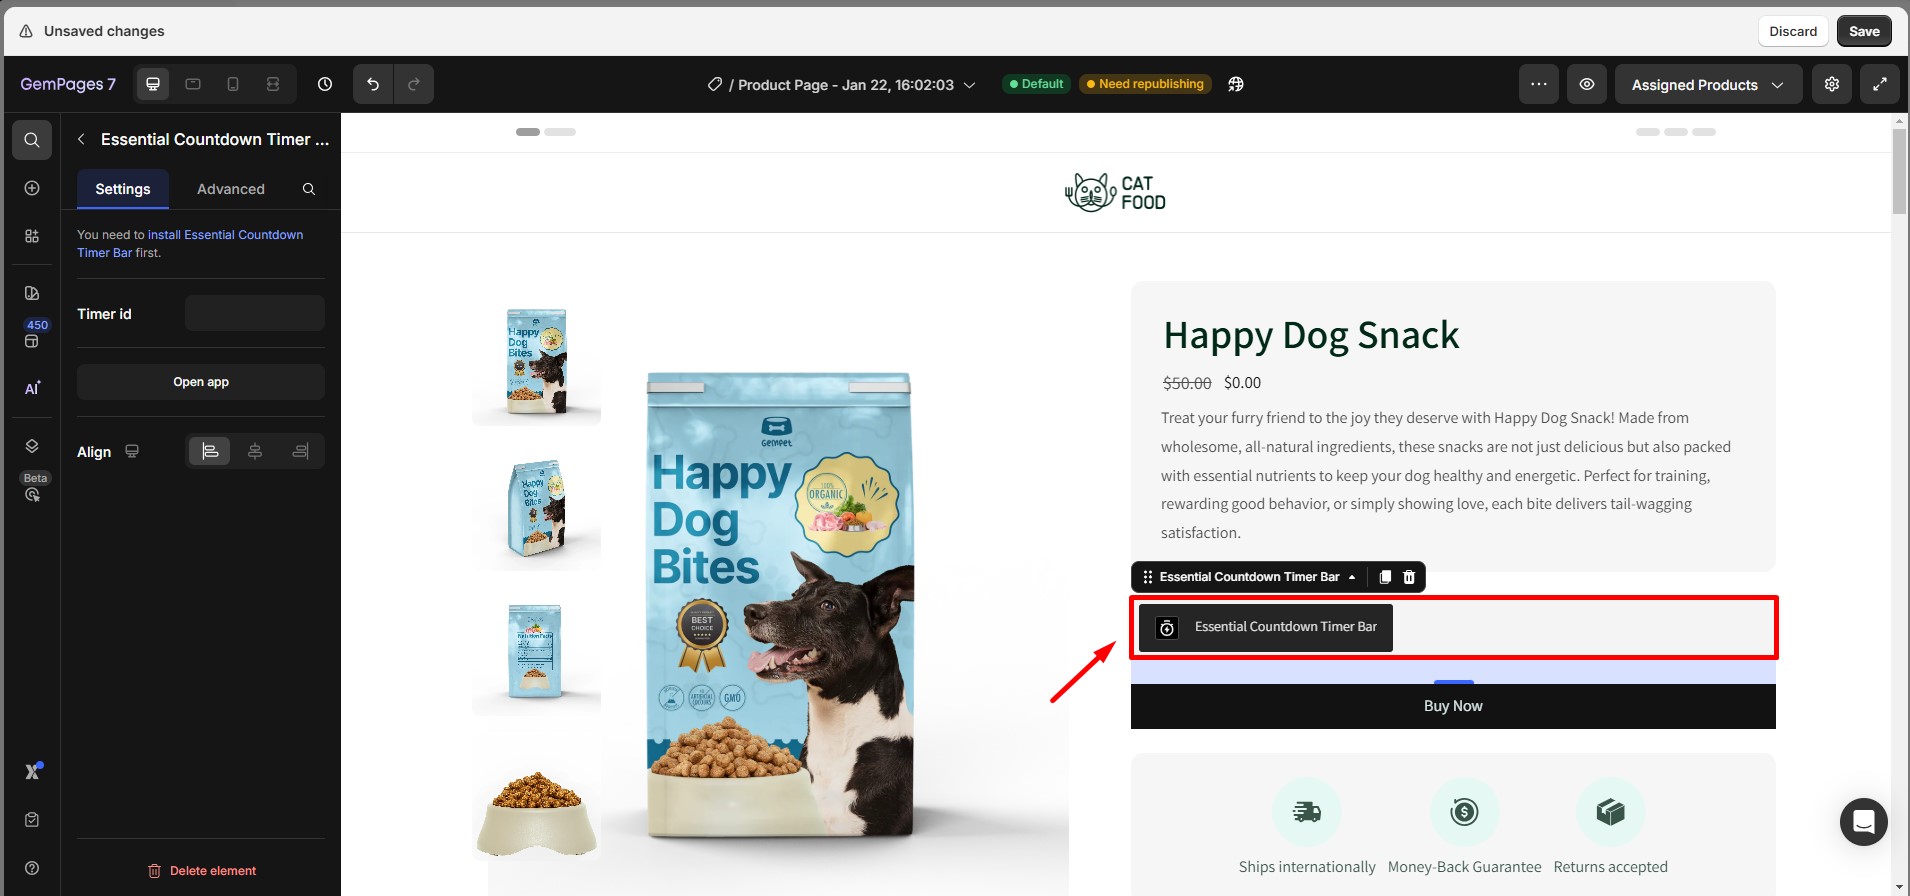
Task: Expand Assigned Products dropdown
Action: coord(1708,84)
